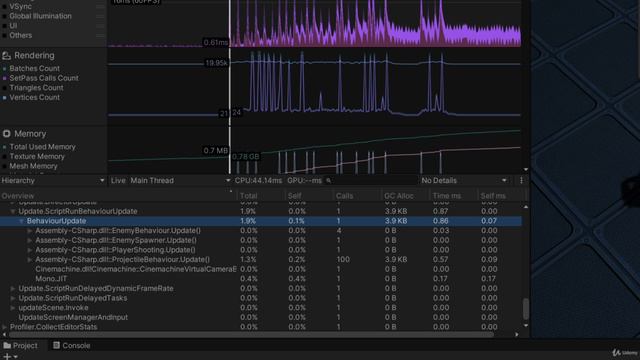Toggle VSync category in CPU chart
The width and height of the screenshot is (640, 360).
pyautogui.click(x=4, y=7)
